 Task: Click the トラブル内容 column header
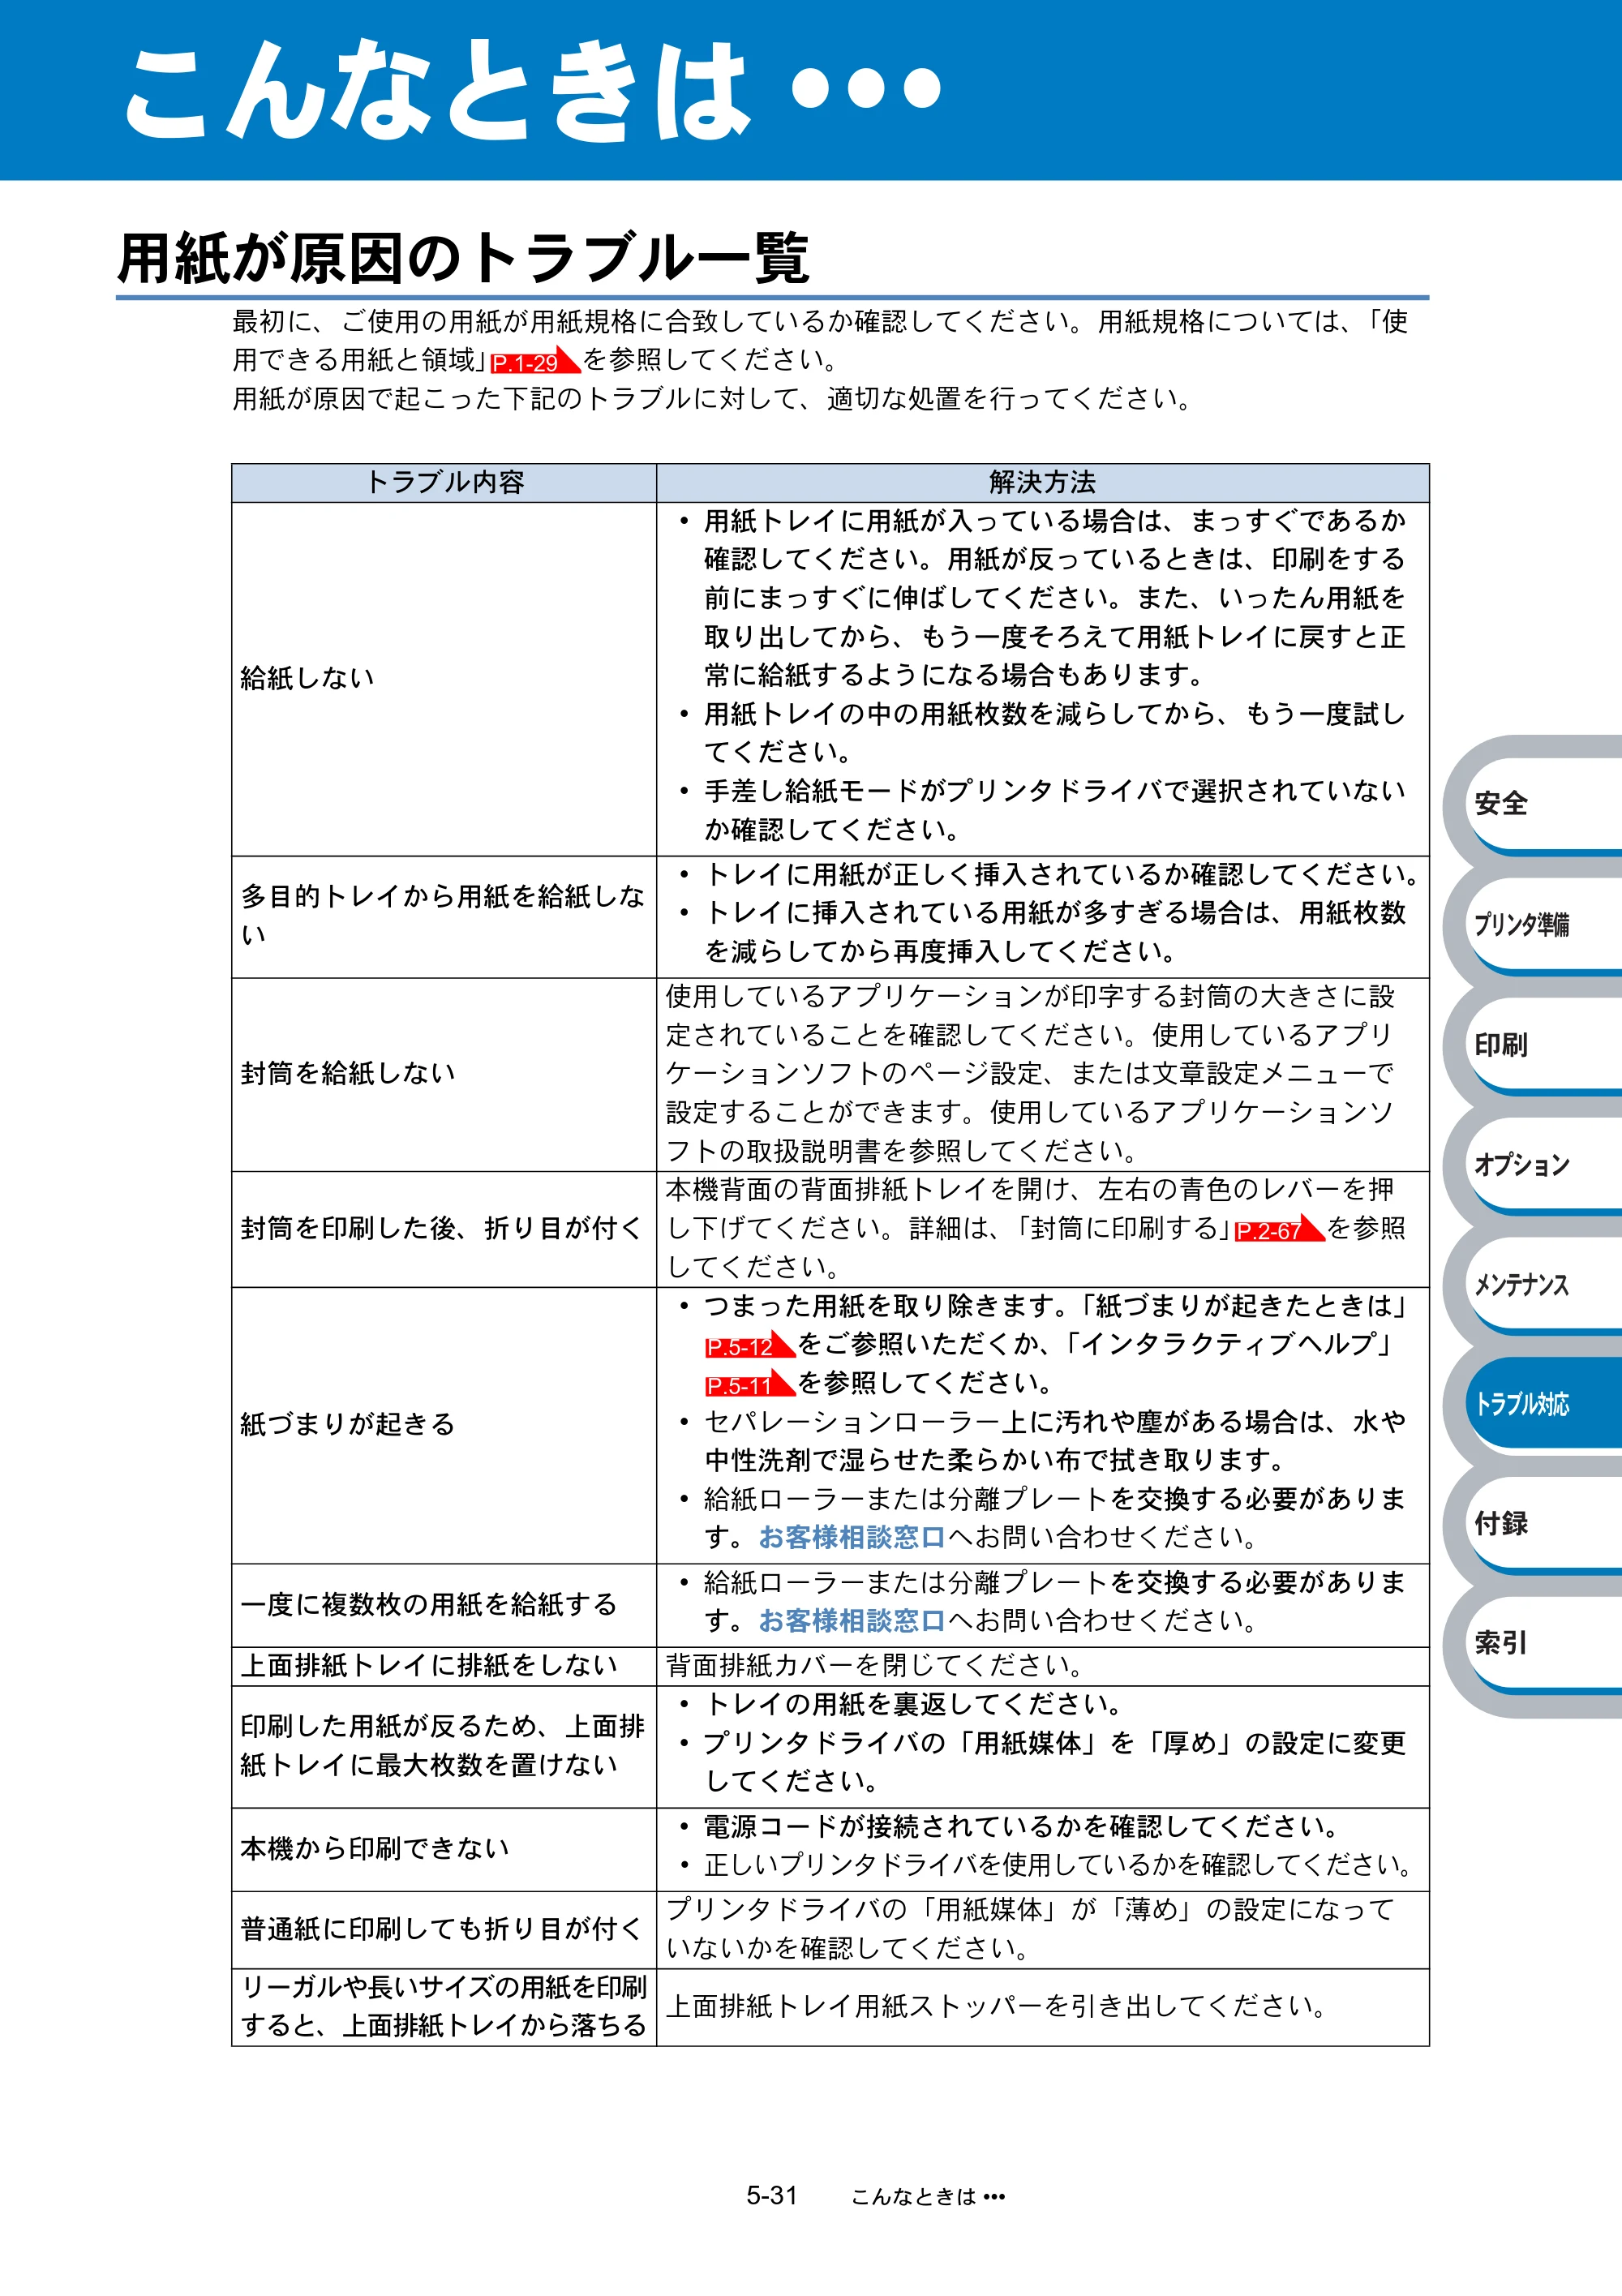pos(444,482)
